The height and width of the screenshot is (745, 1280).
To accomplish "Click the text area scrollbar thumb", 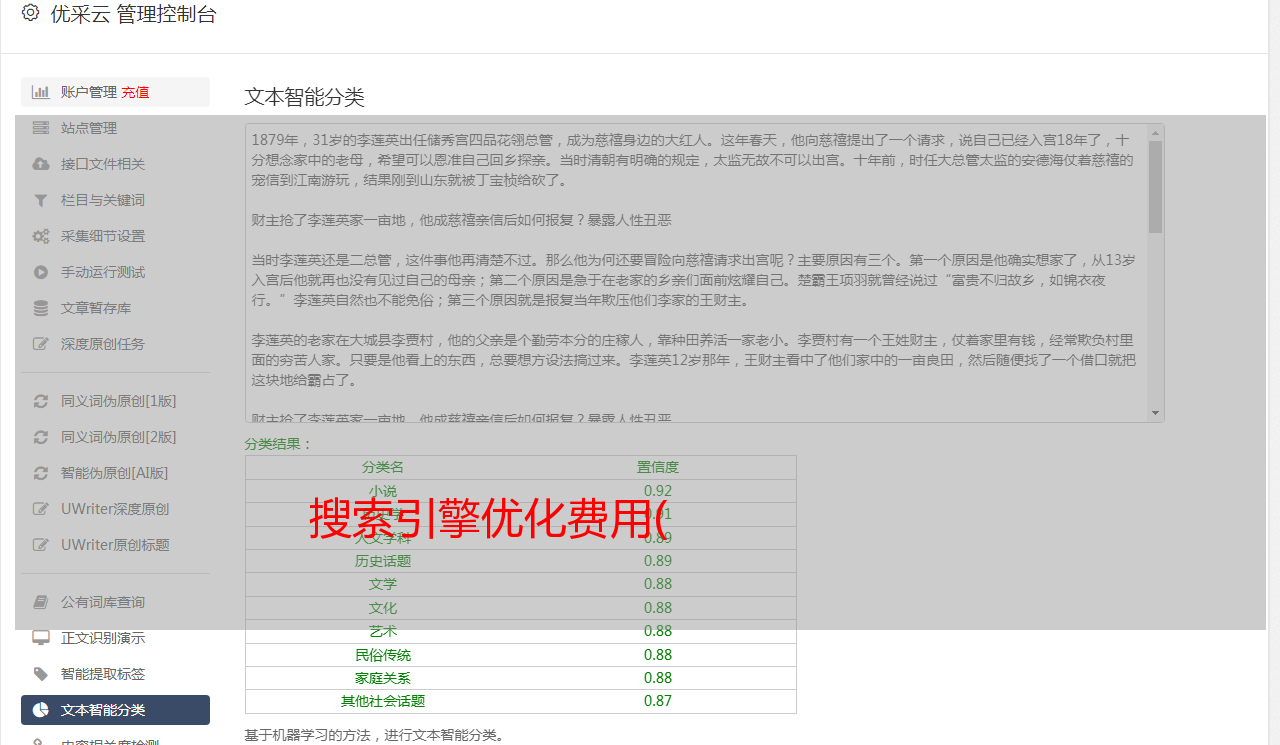I will tap(1156, 187).
